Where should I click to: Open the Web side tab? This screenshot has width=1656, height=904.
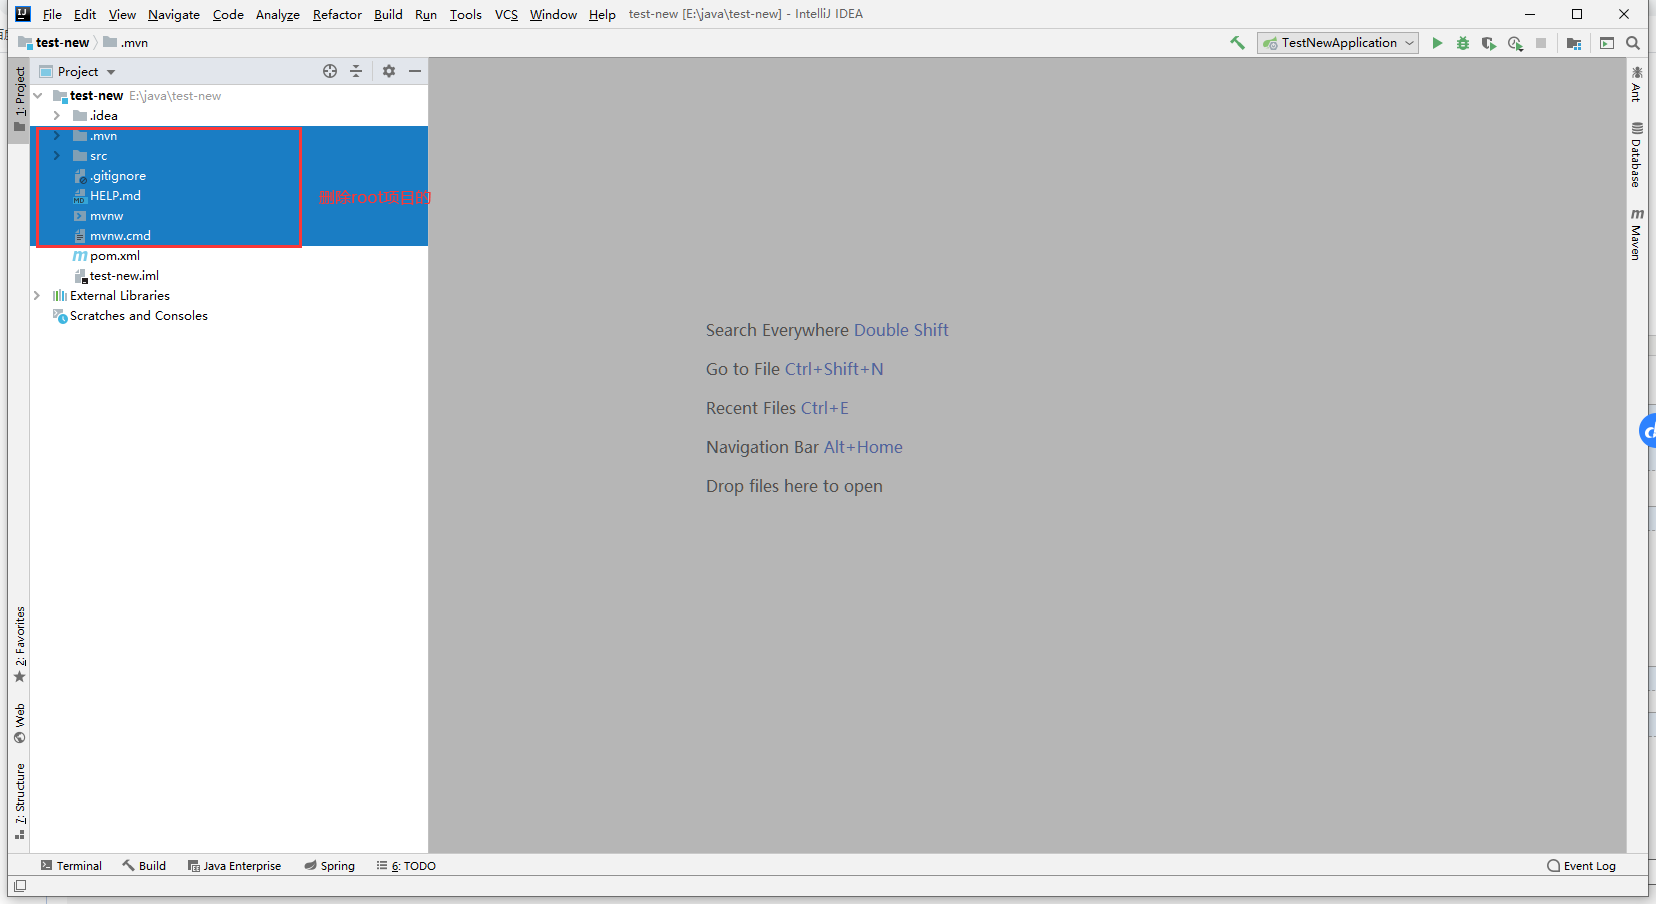(19, 723)
